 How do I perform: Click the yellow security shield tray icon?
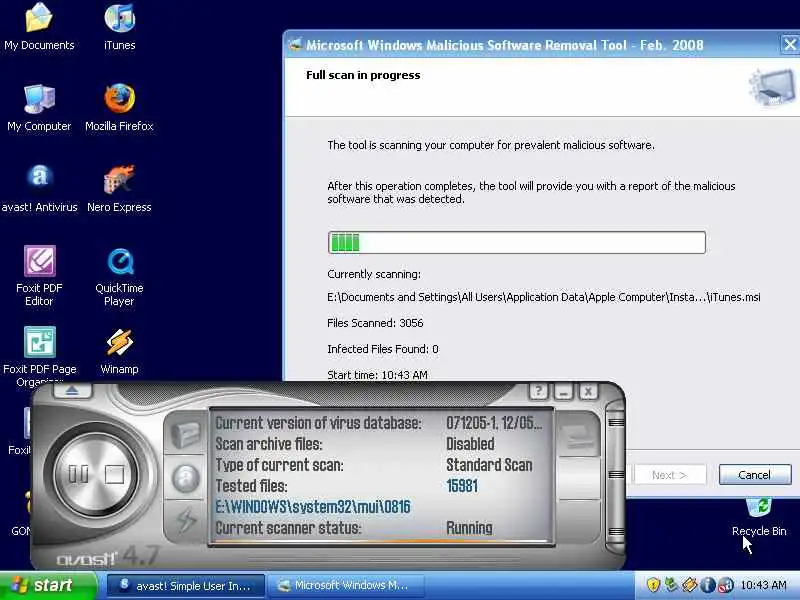coord(653,585)
